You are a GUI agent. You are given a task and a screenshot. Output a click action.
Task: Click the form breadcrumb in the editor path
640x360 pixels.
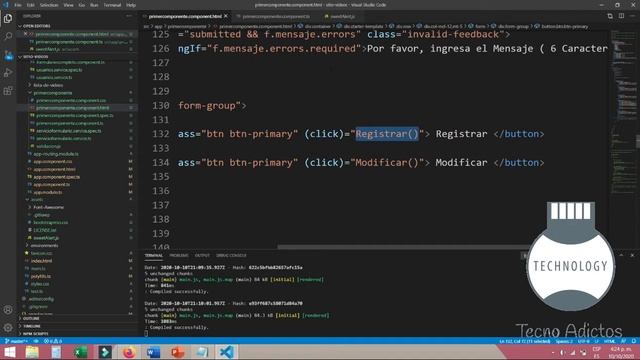point(480,27)
